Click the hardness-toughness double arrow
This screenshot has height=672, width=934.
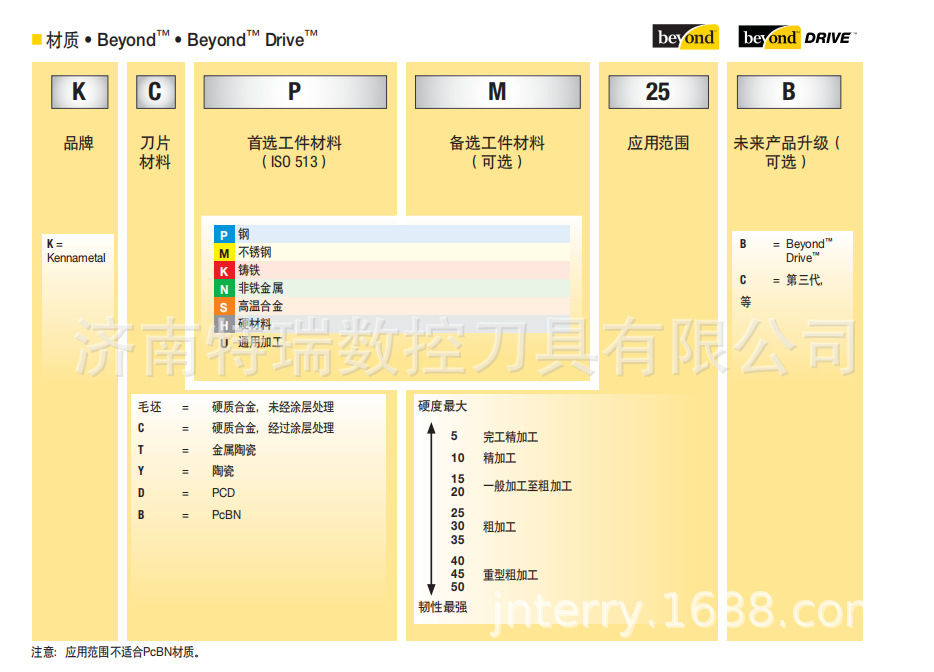(x=431, y=509)
